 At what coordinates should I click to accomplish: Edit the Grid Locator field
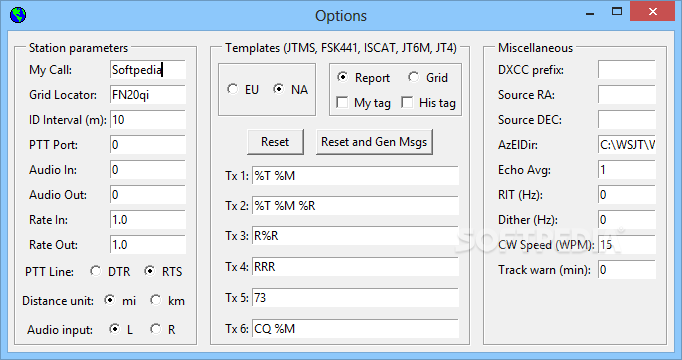tap(148, 95)
